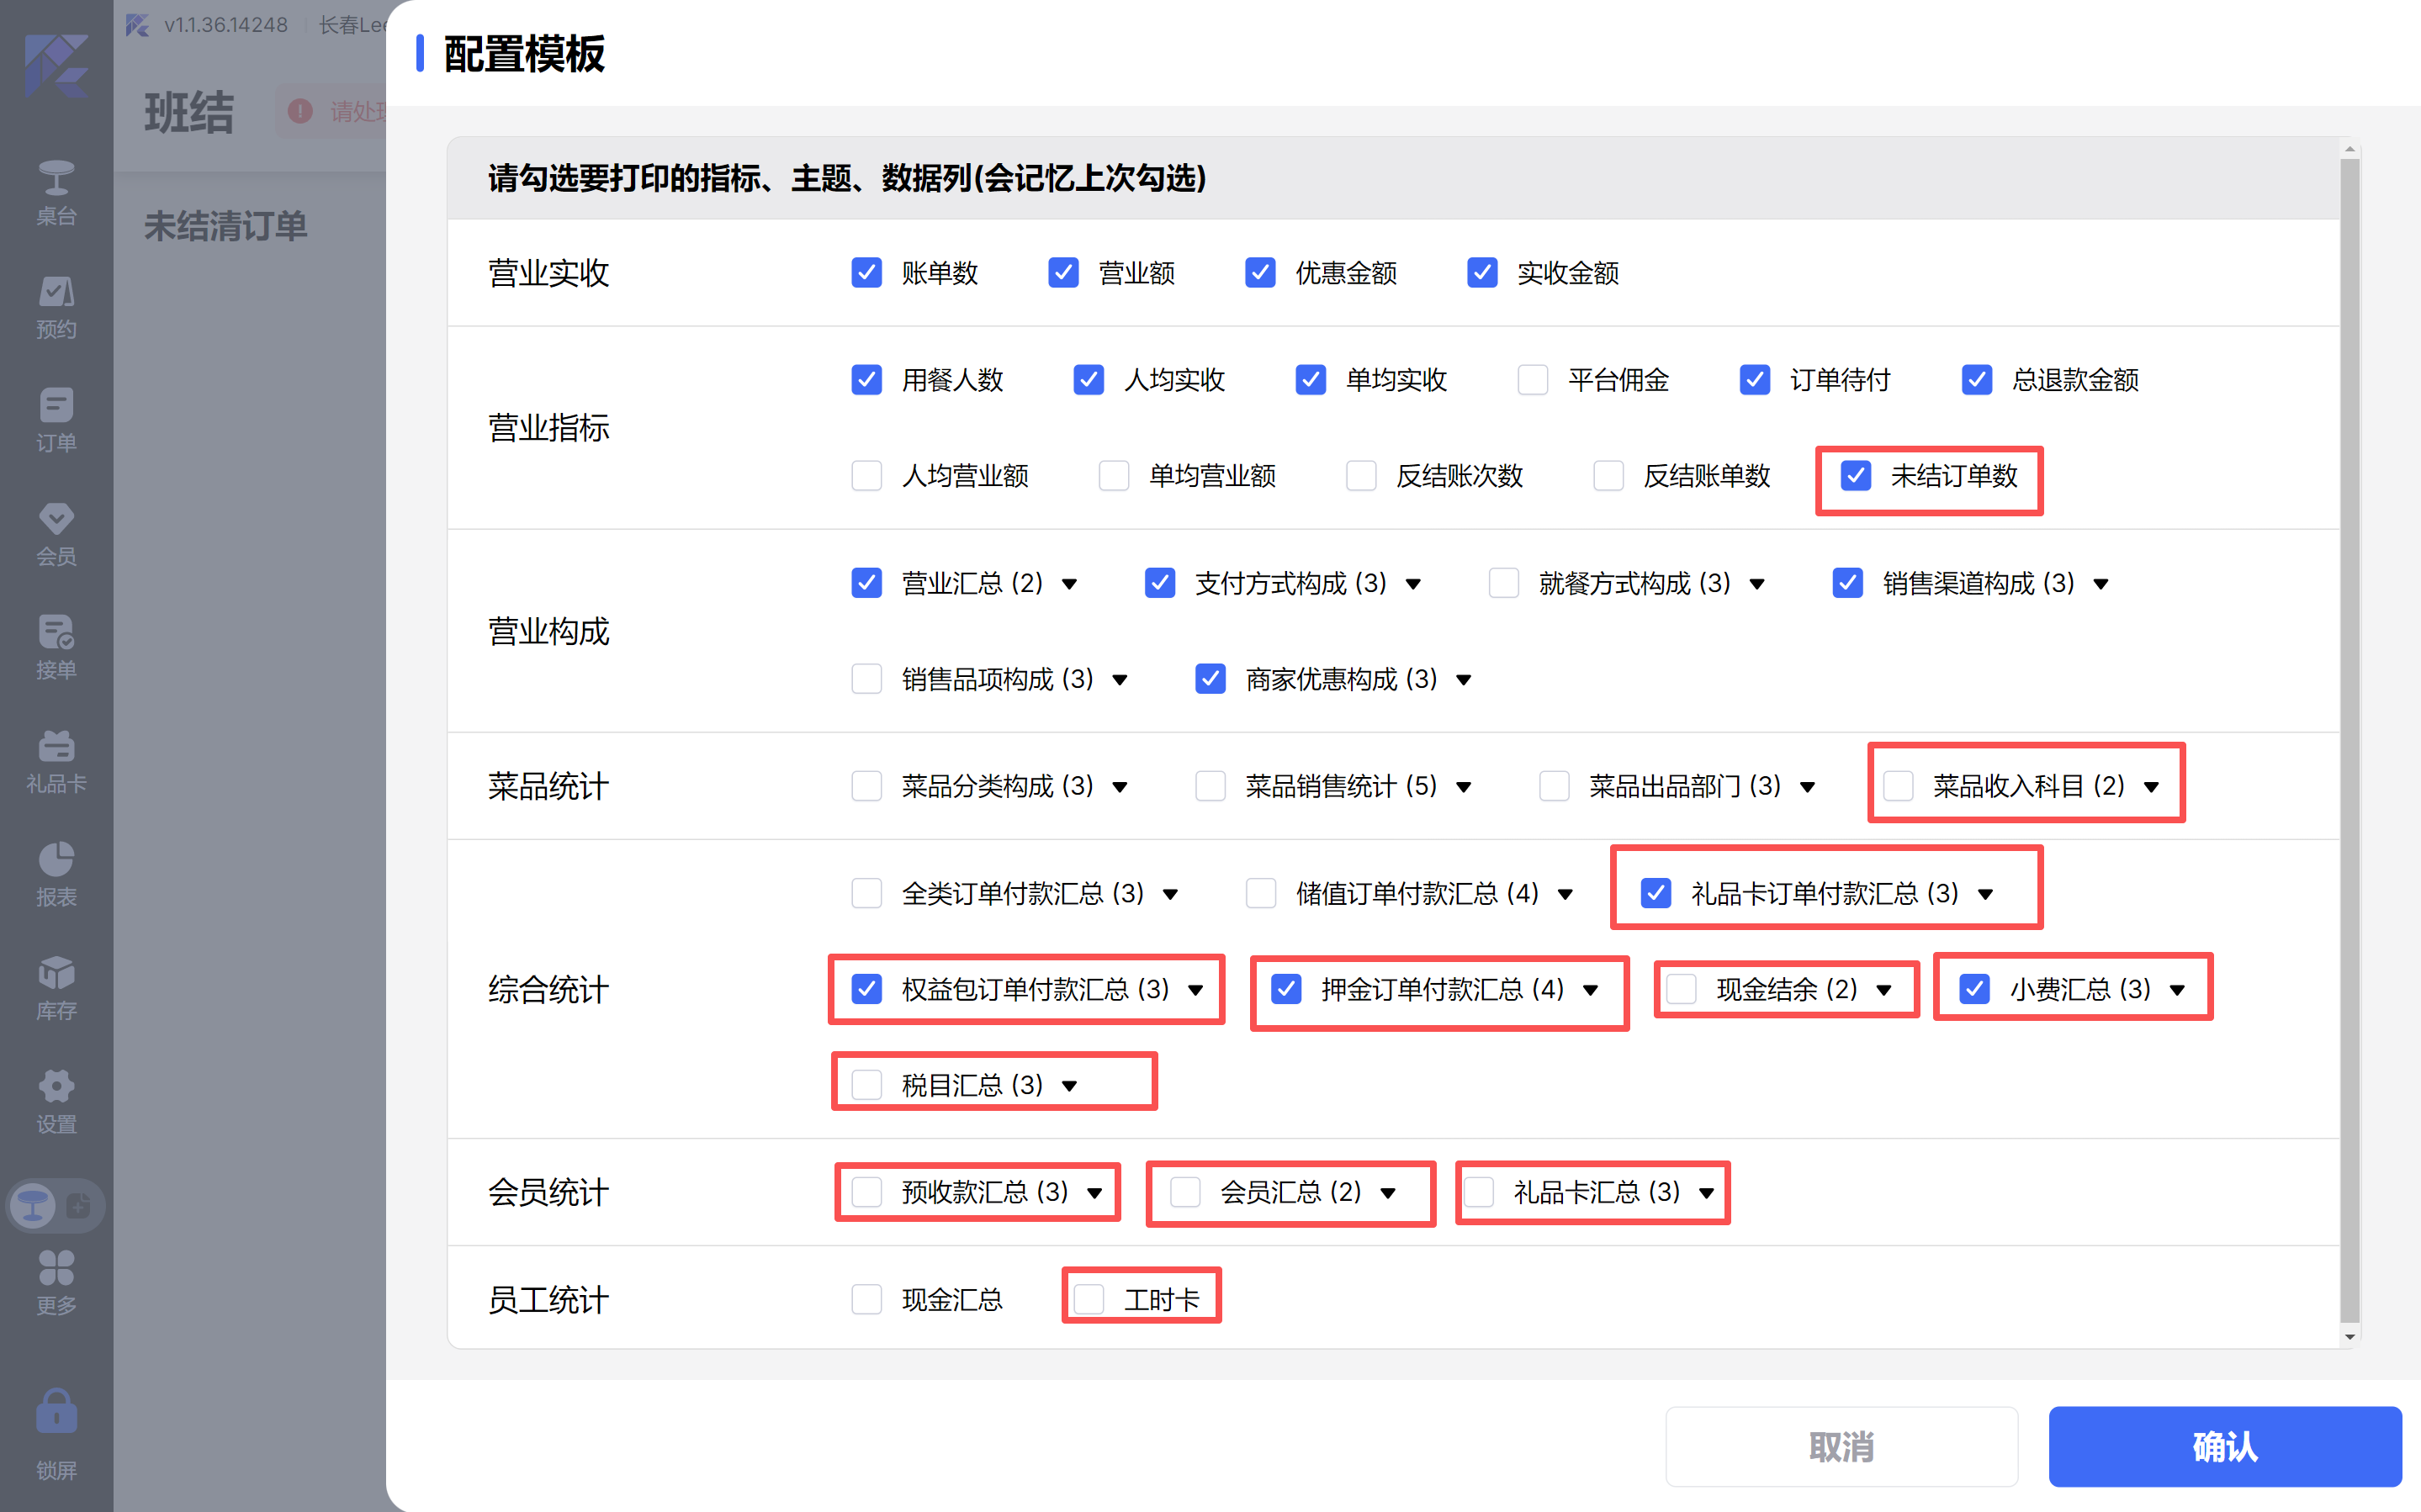The image size is (2421, 1512).
Task: Open the 会员 member heart icon
Action: click(56, 519)
